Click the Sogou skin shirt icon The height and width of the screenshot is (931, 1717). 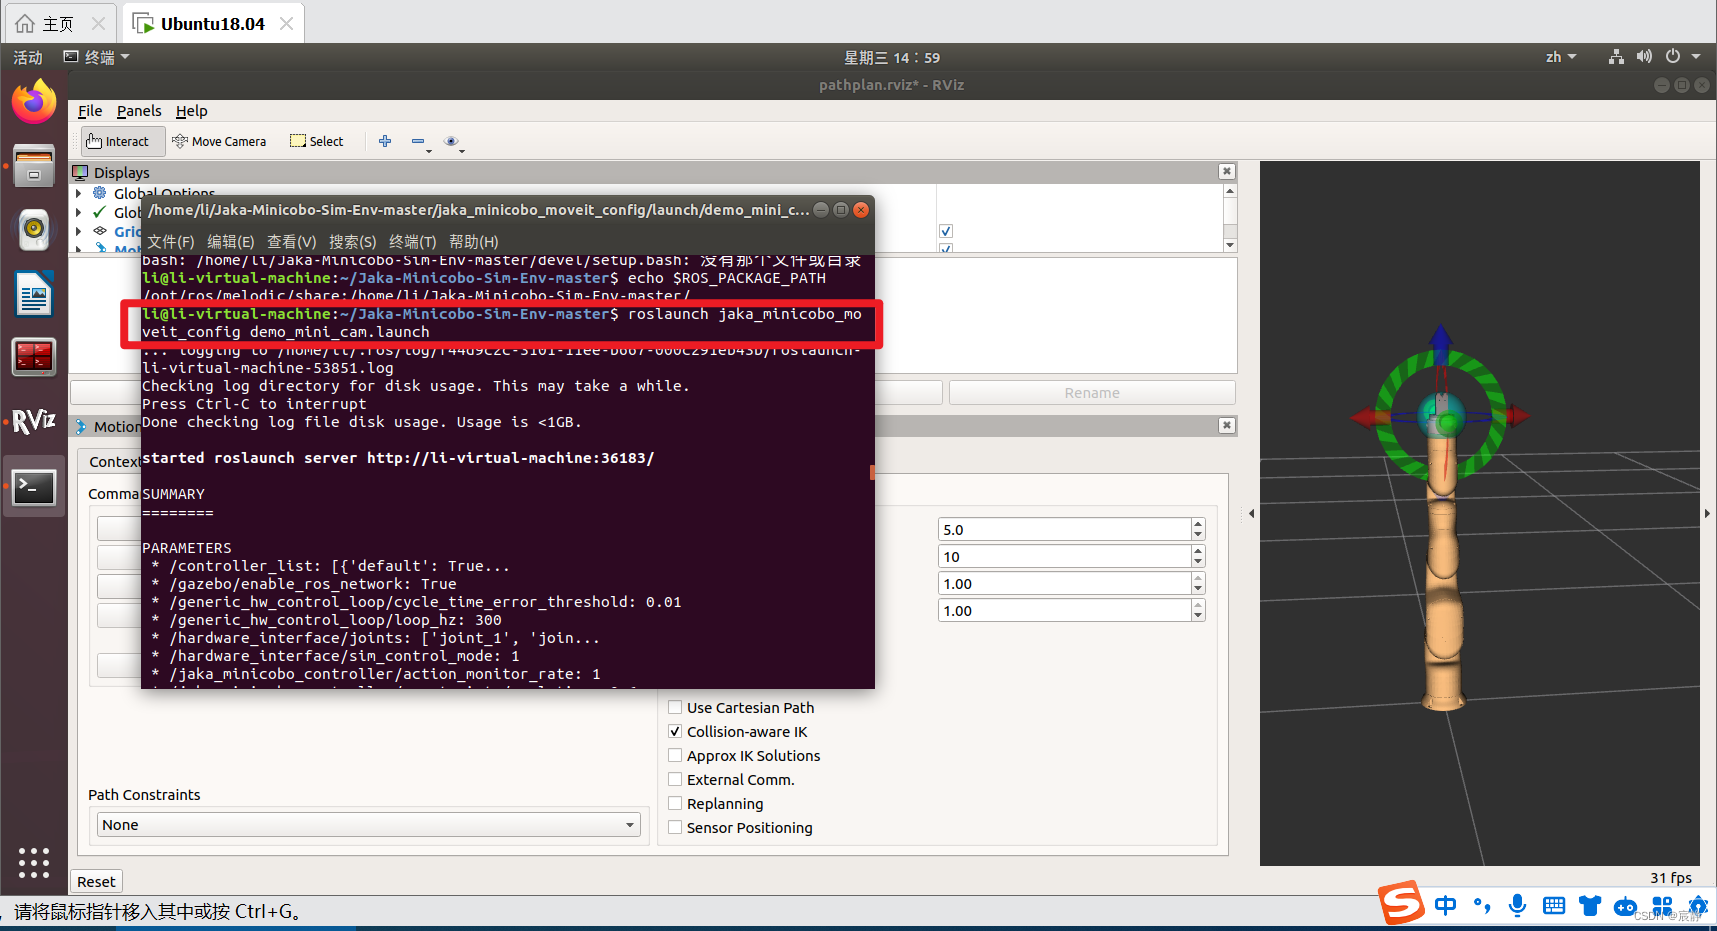(x=1589, y=905)
